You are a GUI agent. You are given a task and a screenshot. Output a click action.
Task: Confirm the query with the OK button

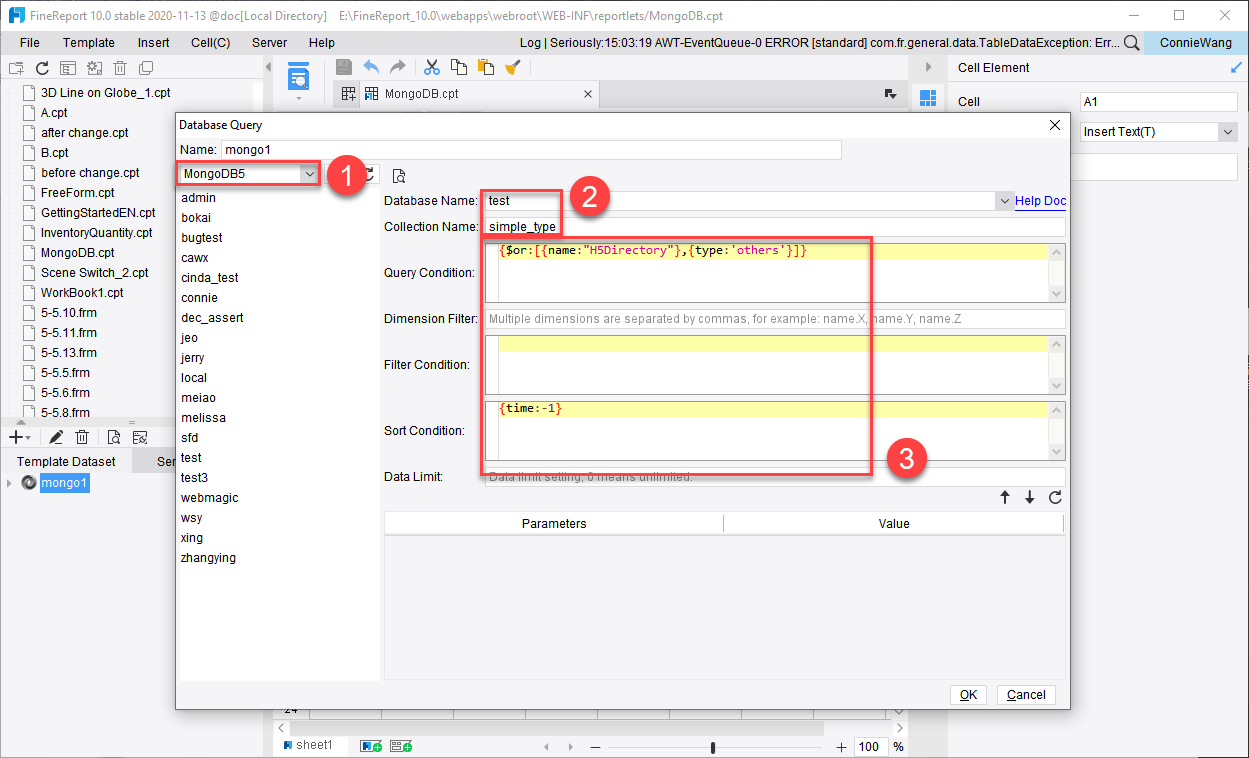tap(967, 694)
